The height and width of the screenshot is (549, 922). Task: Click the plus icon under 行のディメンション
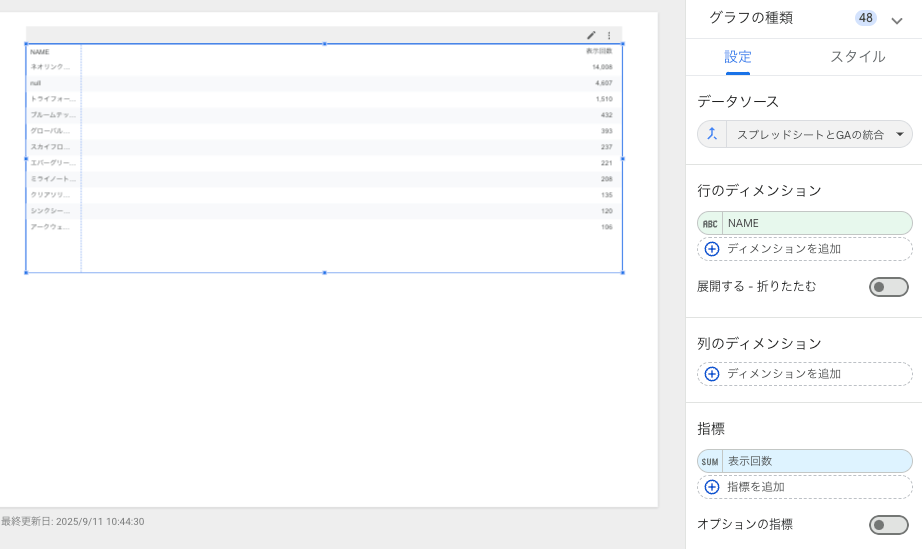pos(712,249)
